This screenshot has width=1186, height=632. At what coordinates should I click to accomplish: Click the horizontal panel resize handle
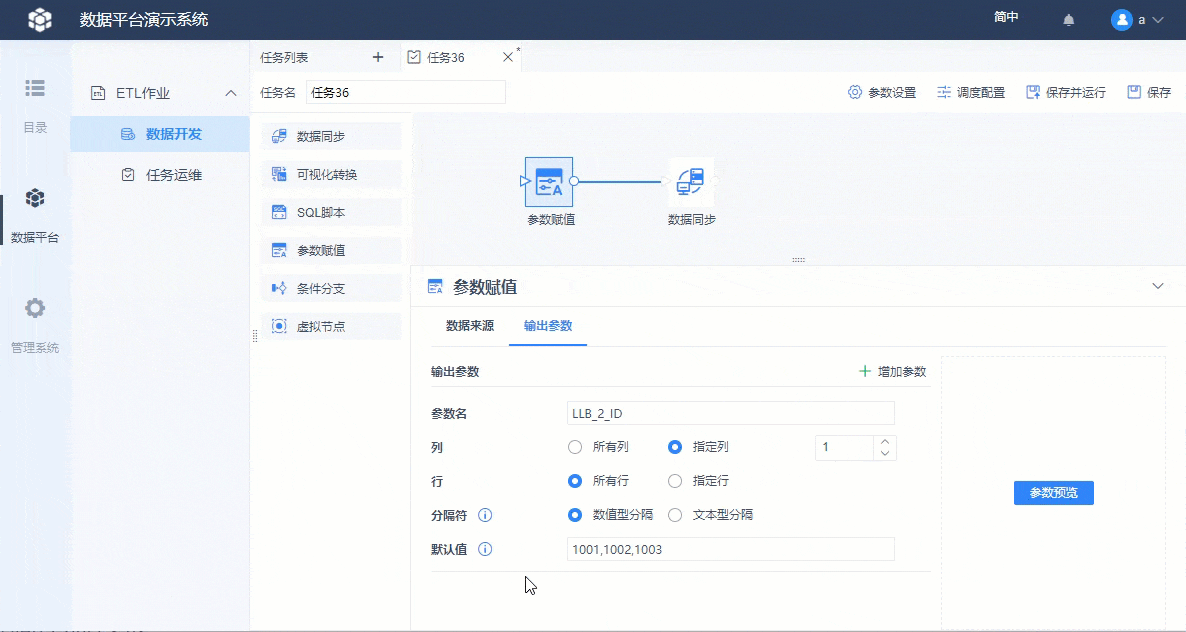point(798,259)
